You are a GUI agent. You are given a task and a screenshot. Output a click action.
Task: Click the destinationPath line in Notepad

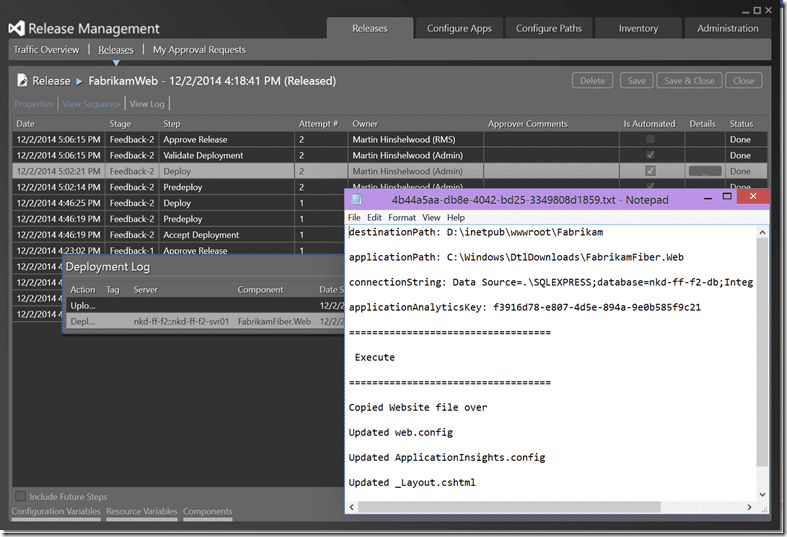pyautogui.click(x=476, y=232)
